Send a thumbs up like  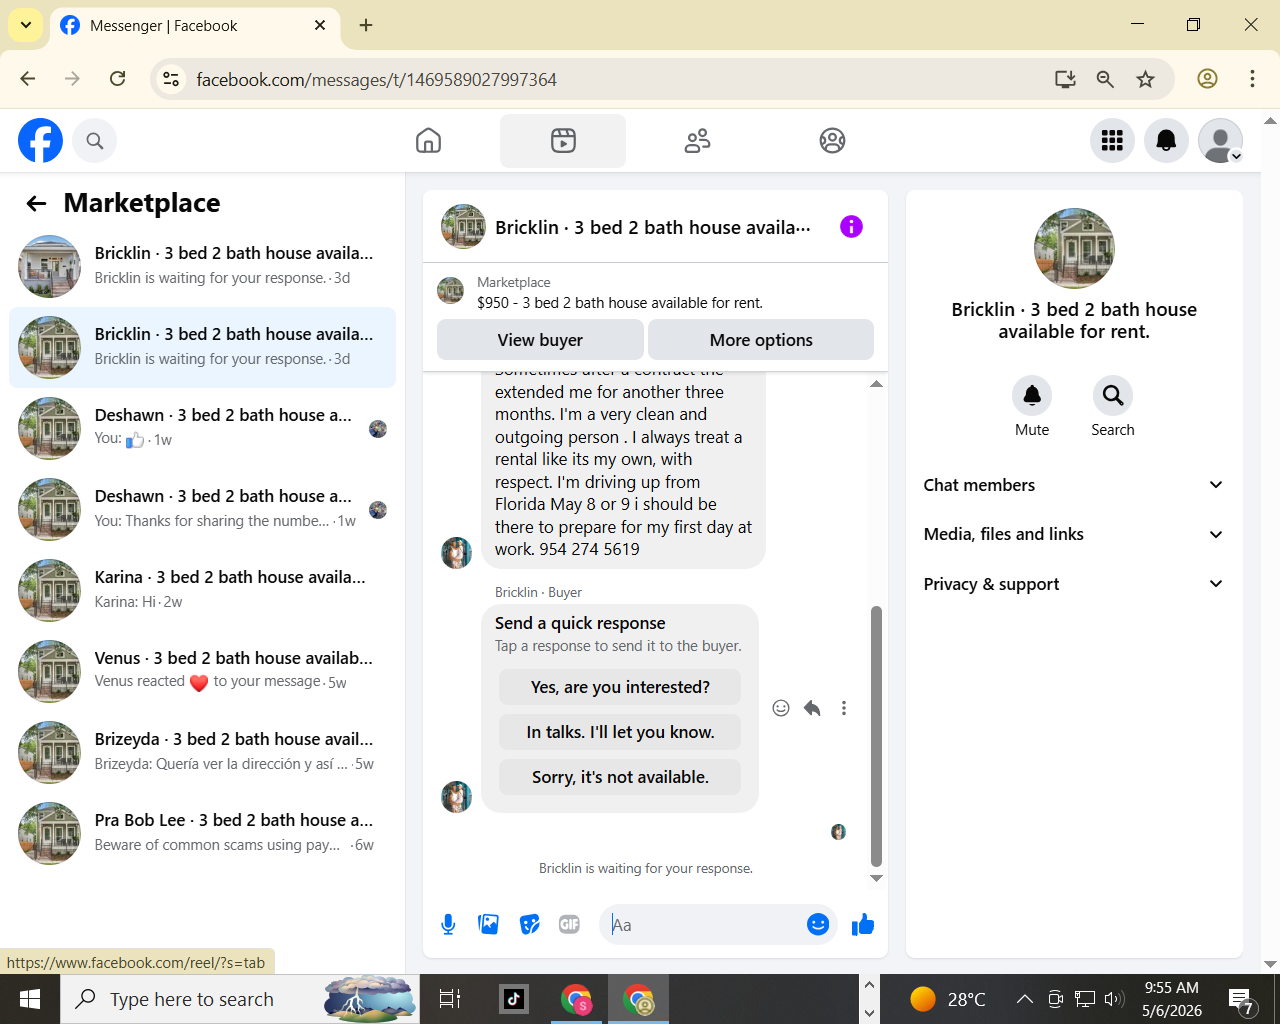click(x=863, y=925)
